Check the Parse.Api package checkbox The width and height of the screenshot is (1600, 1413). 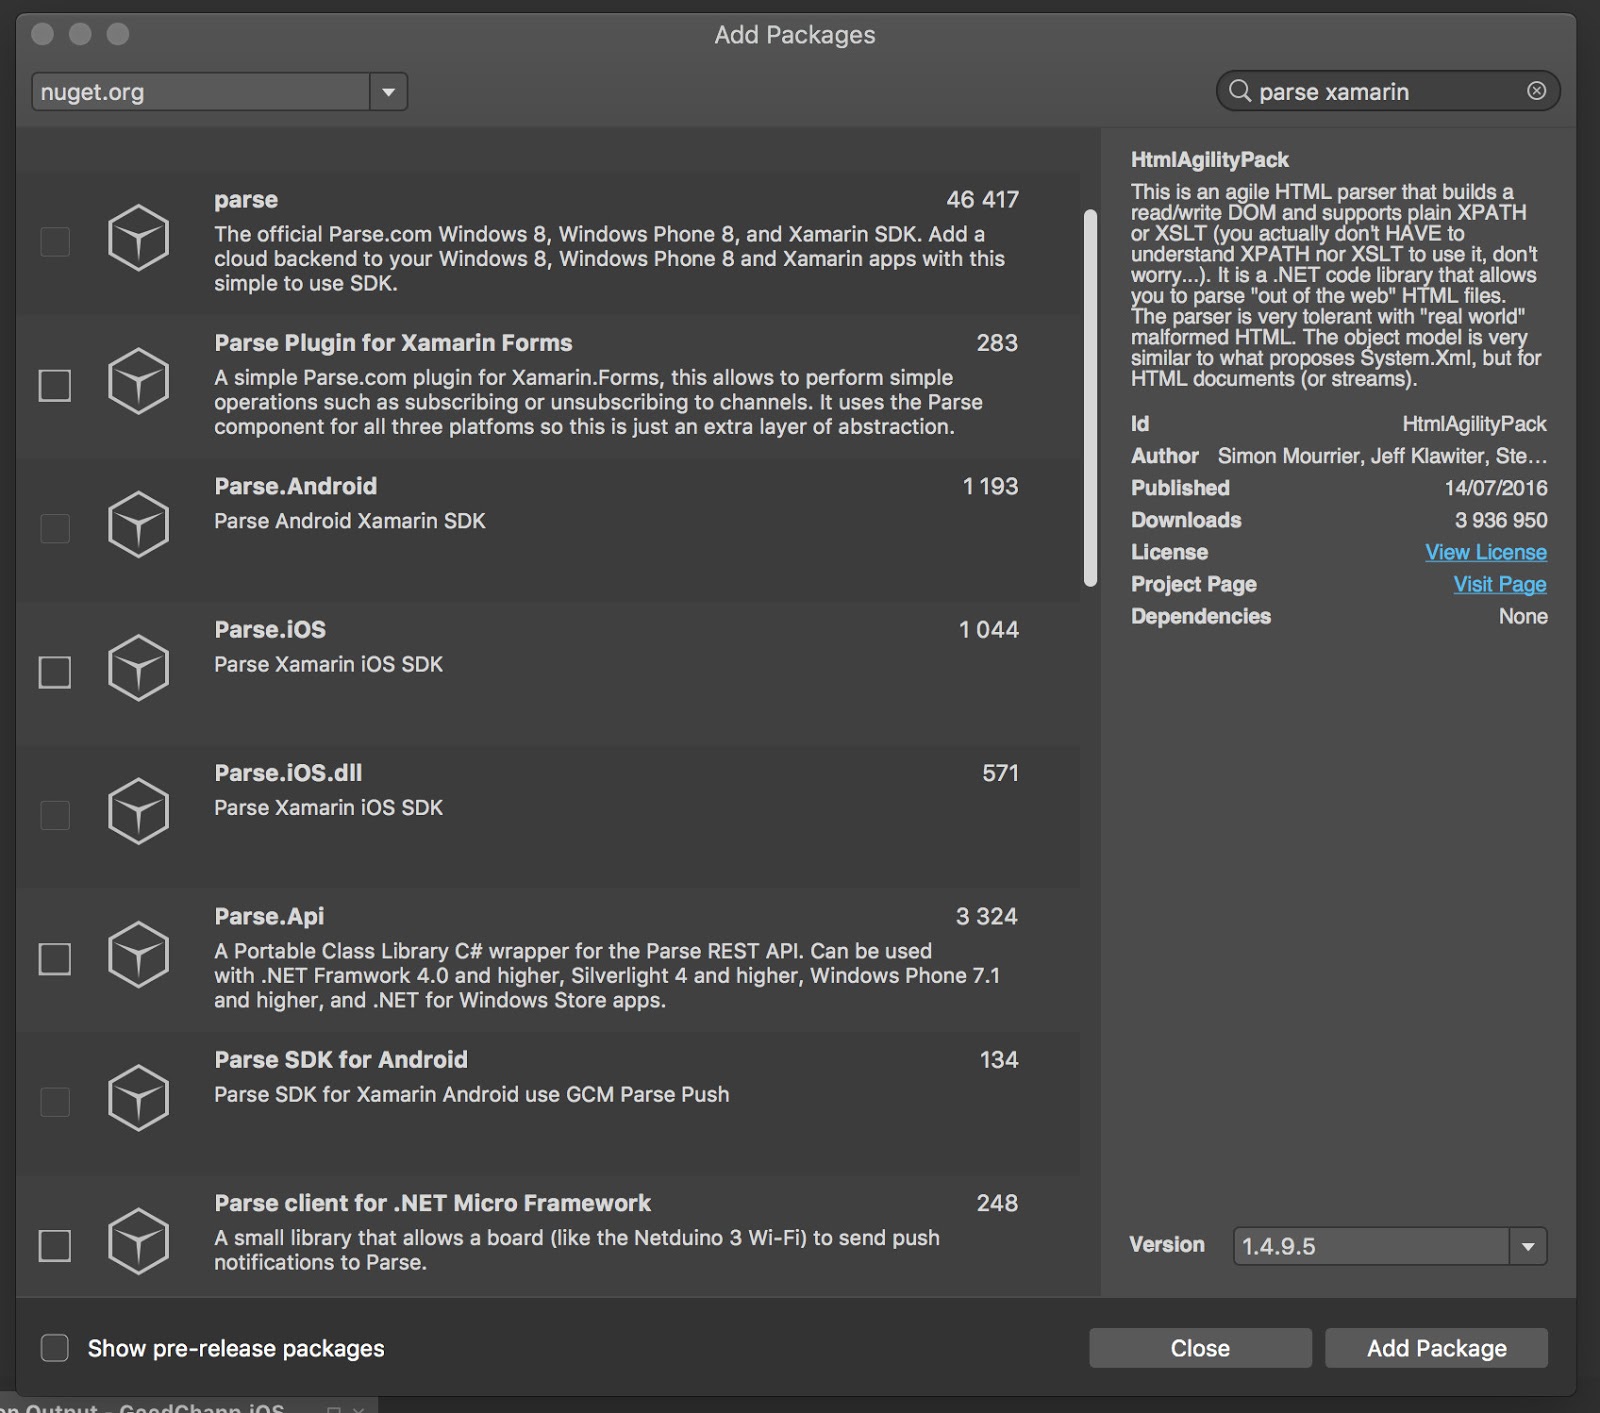55,959
